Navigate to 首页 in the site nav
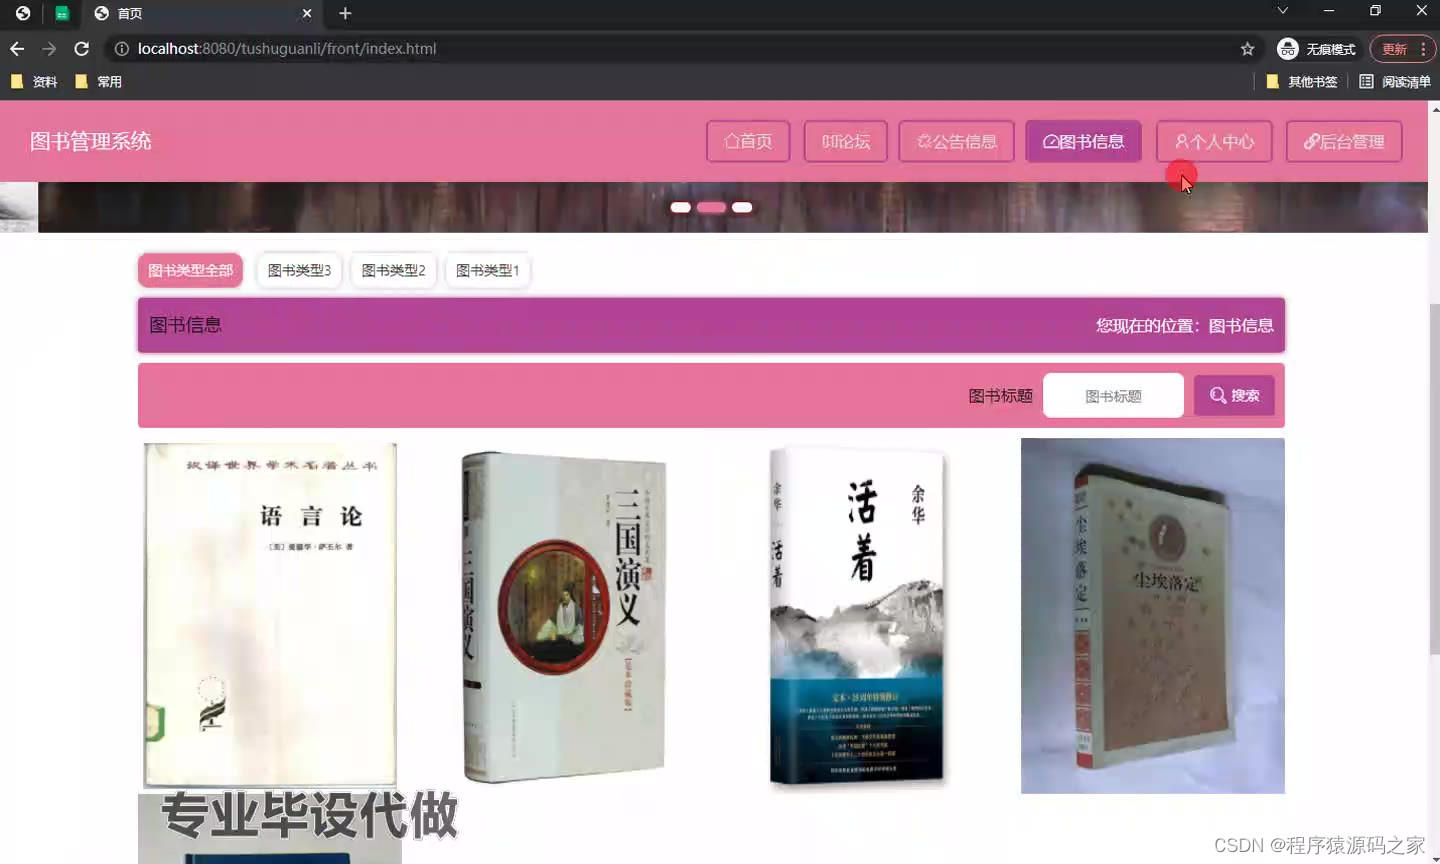 tap(748, 142)
